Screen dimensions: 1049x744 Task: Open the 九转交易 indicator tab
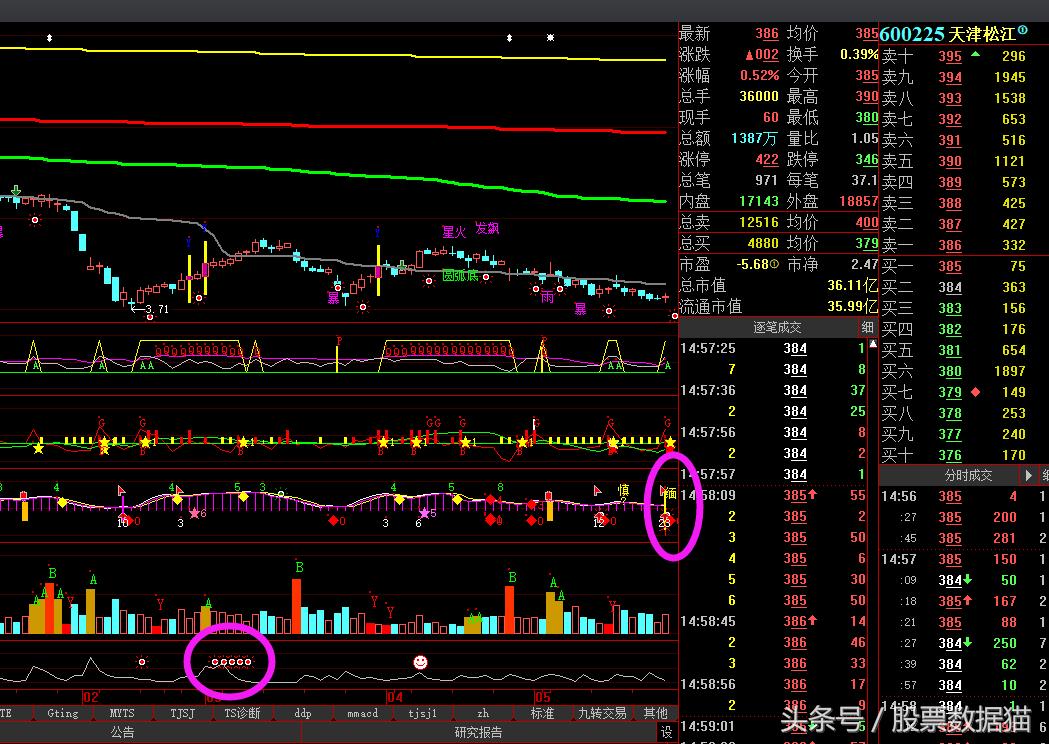[x=602, y=713]
